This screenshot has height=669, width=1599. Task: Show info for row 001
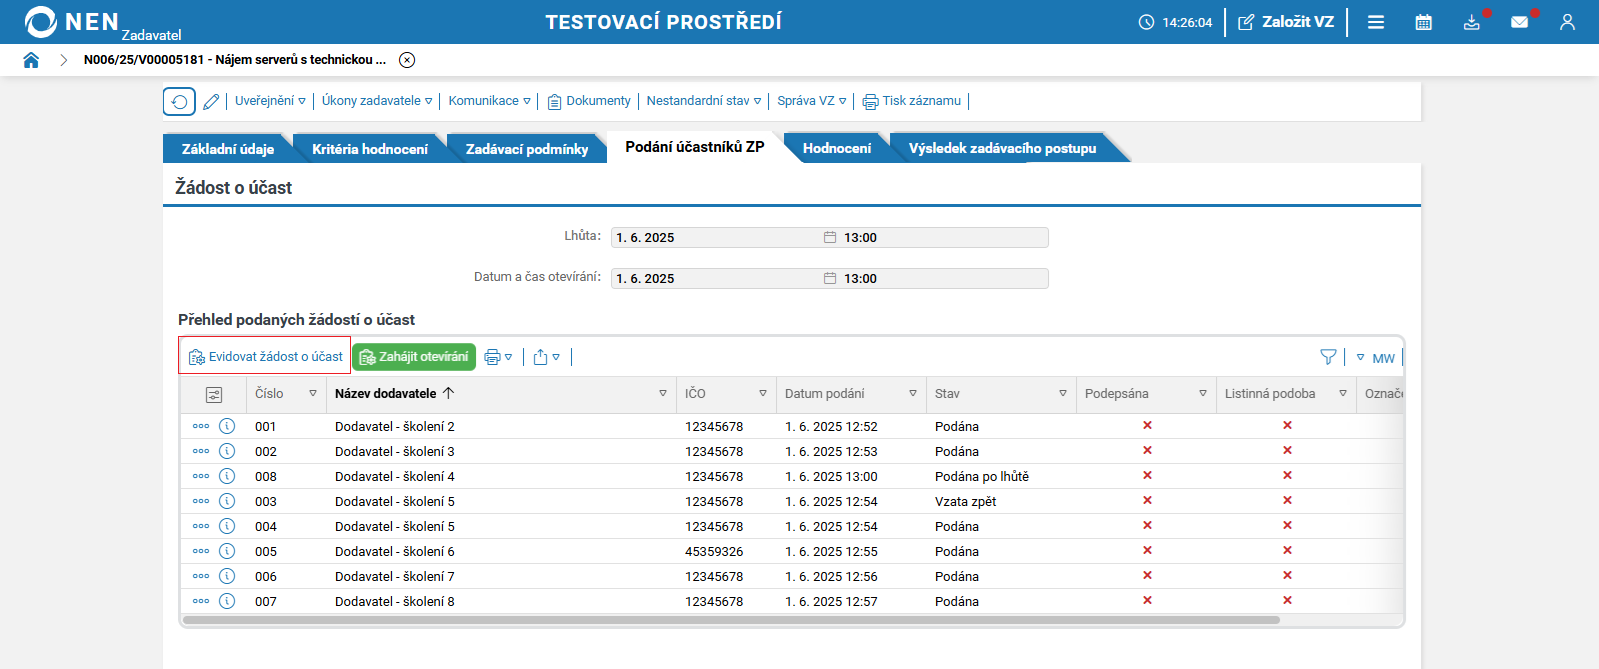[227, 426]
